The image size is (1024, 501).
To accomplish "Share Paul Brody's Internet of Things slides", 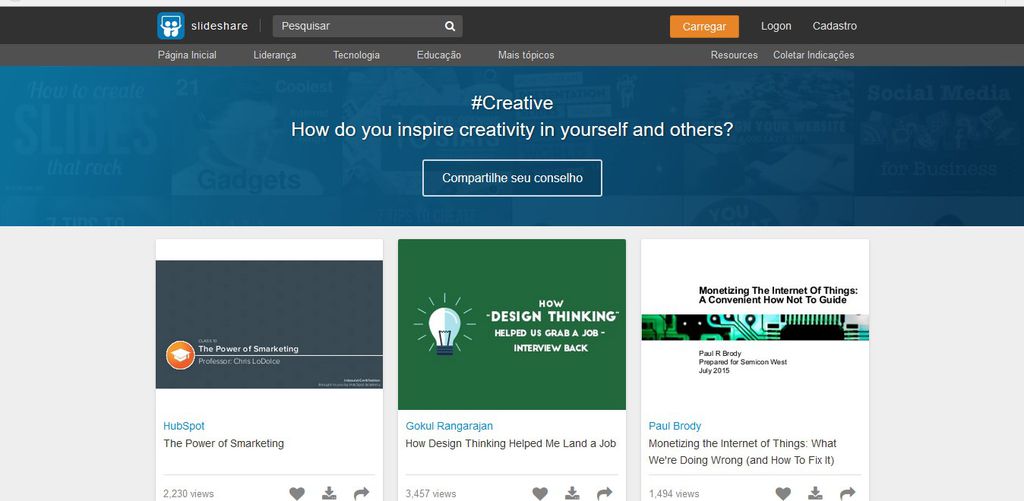I will pos(848,493).
